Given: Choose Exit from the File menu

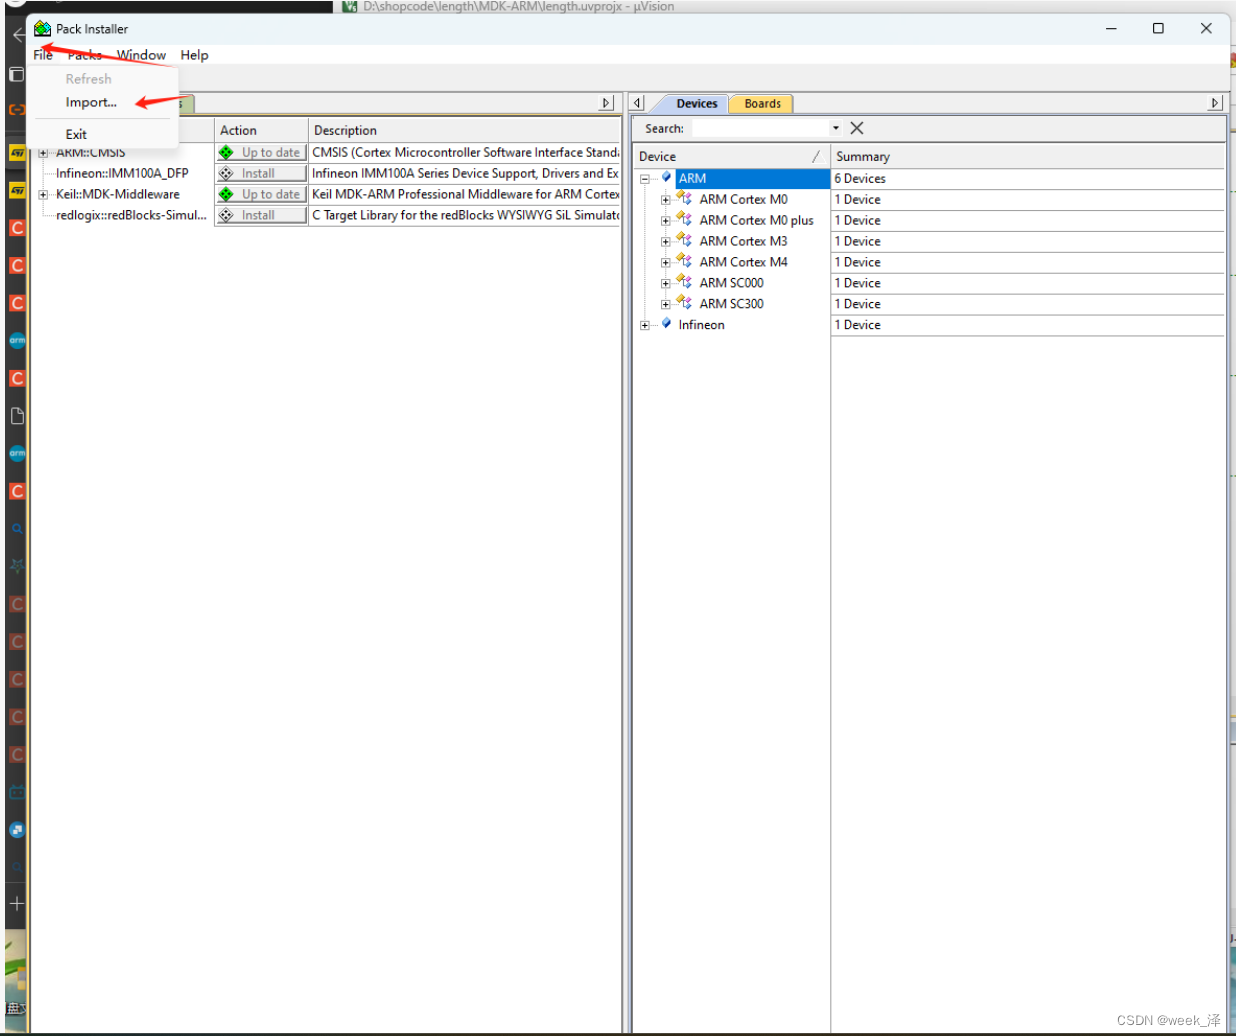Looking at the screenshot, I should click(x=76, y=134).
